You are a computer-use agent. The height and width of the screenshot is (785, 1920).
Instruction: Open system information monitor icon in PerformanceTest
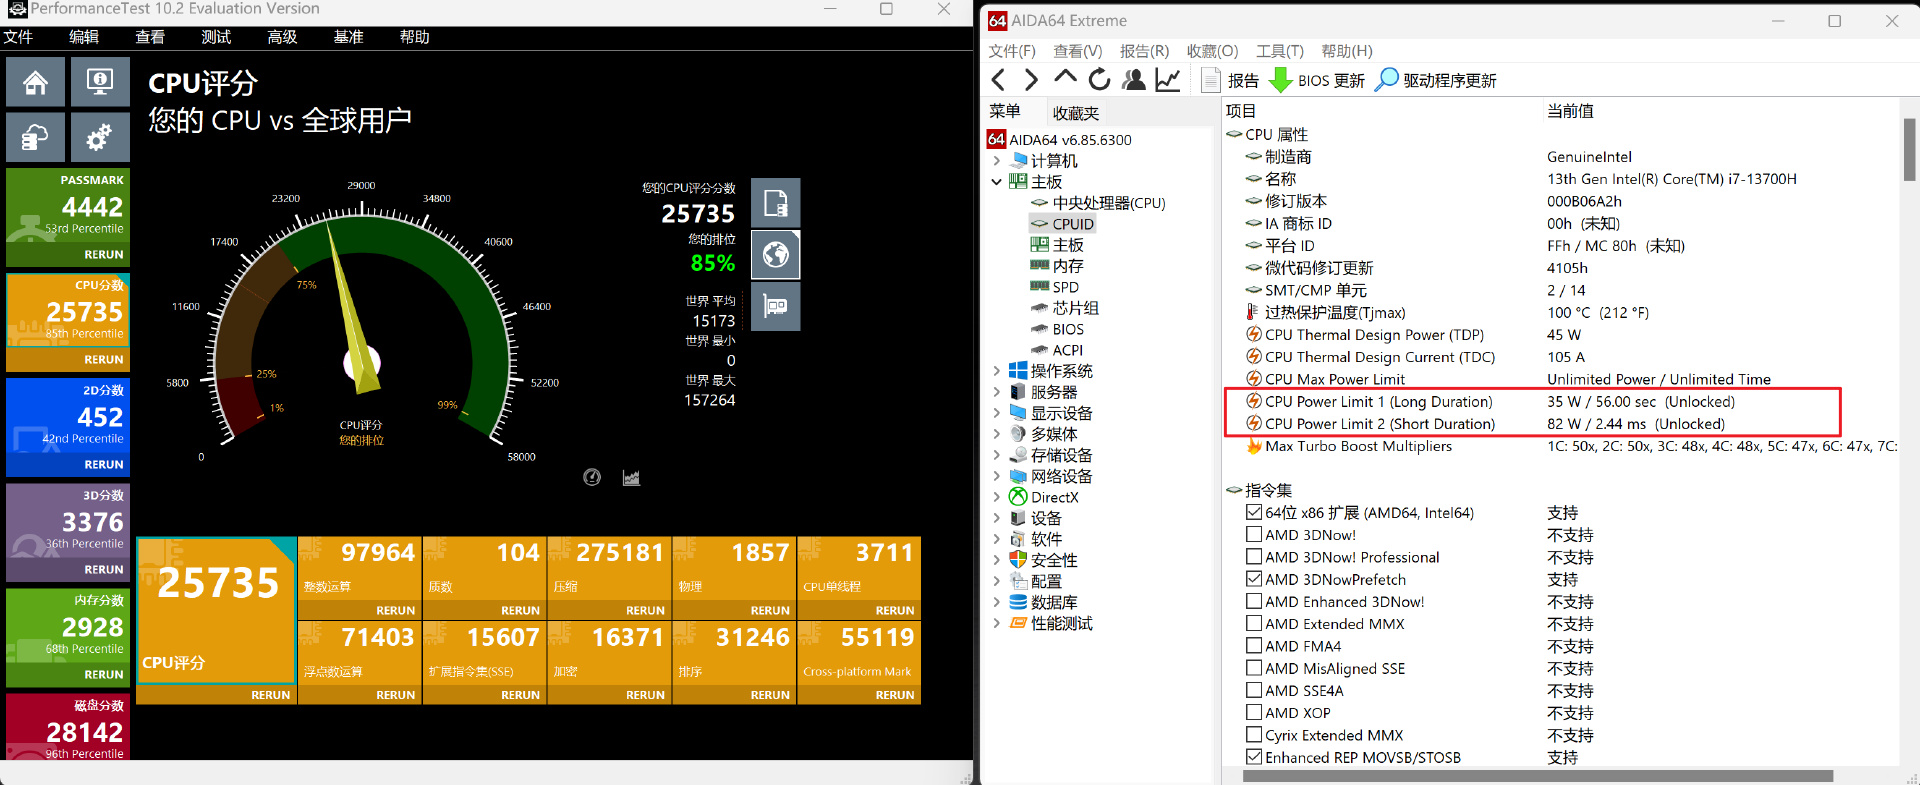tap(100, 82)
